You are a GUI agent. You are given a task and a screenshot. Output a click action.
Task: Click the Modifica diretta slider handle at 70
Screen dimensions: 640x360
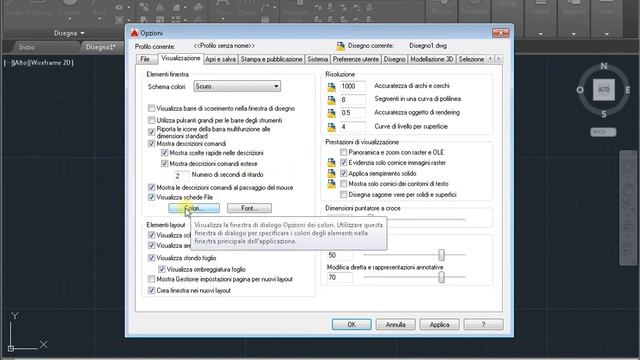pyautogui.click(x=441, y=278)
